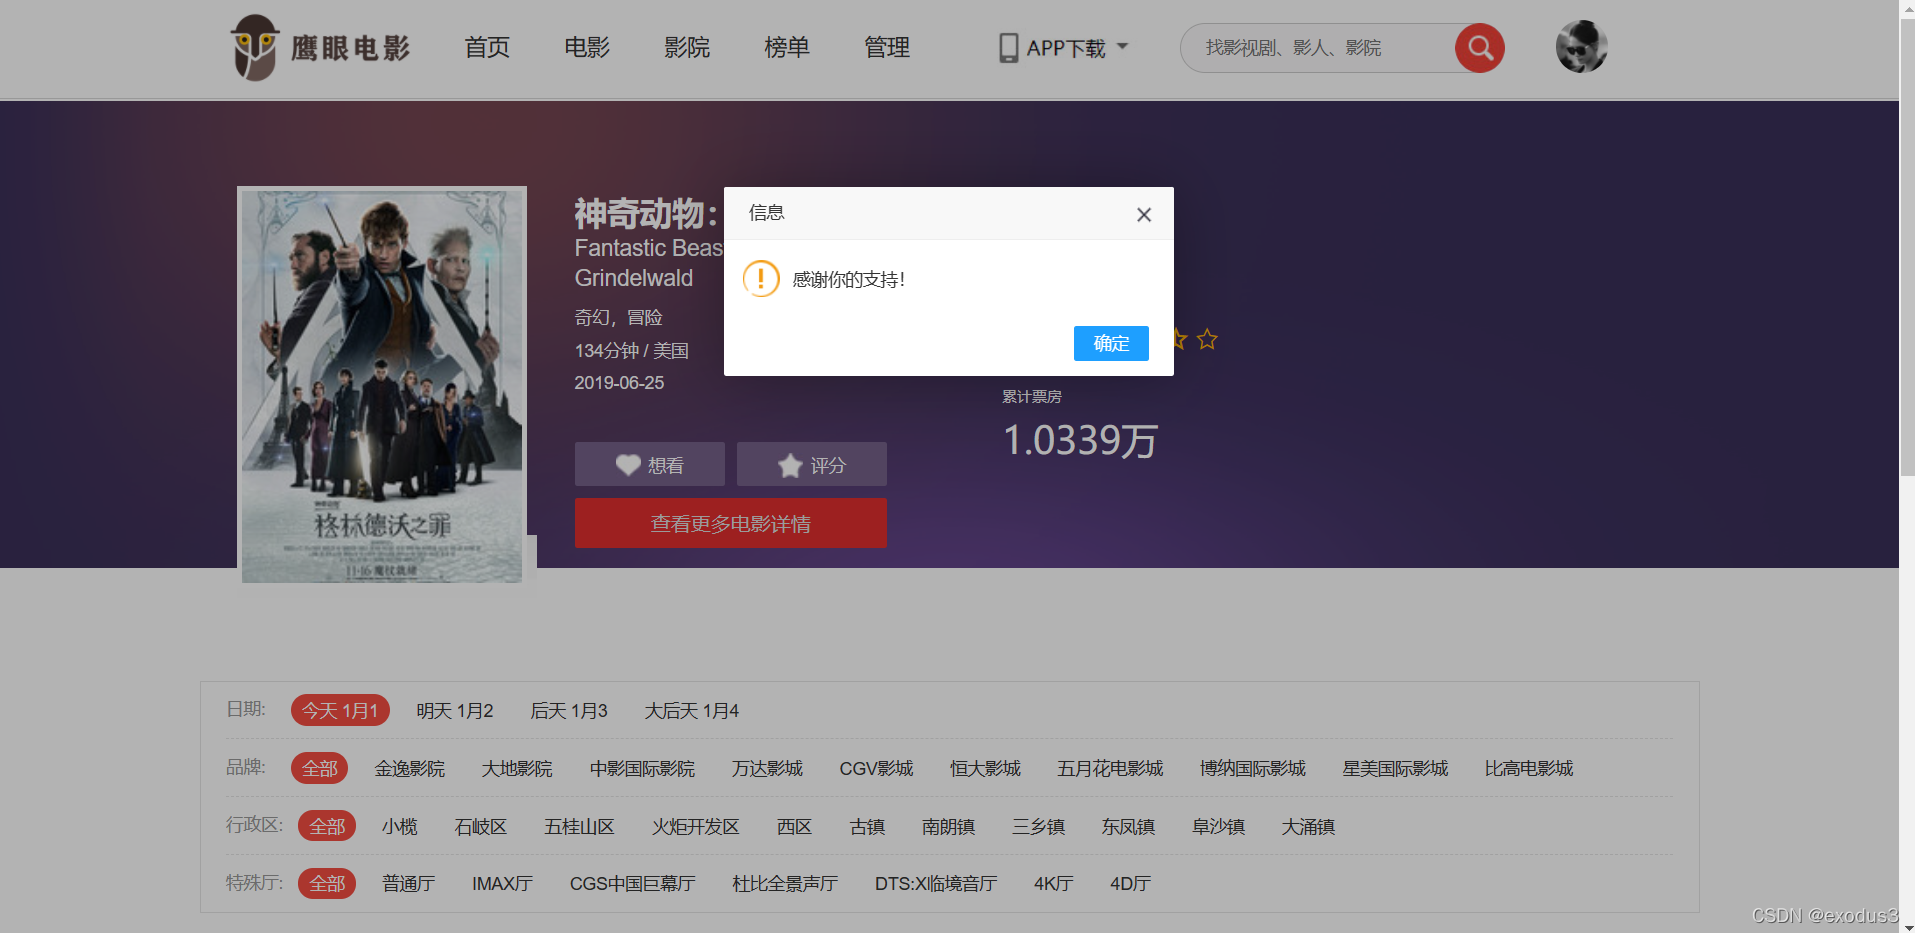The image size is (1915, 933).
Task: Click the rightmost empty rating star
Action: pos(1207,340)
